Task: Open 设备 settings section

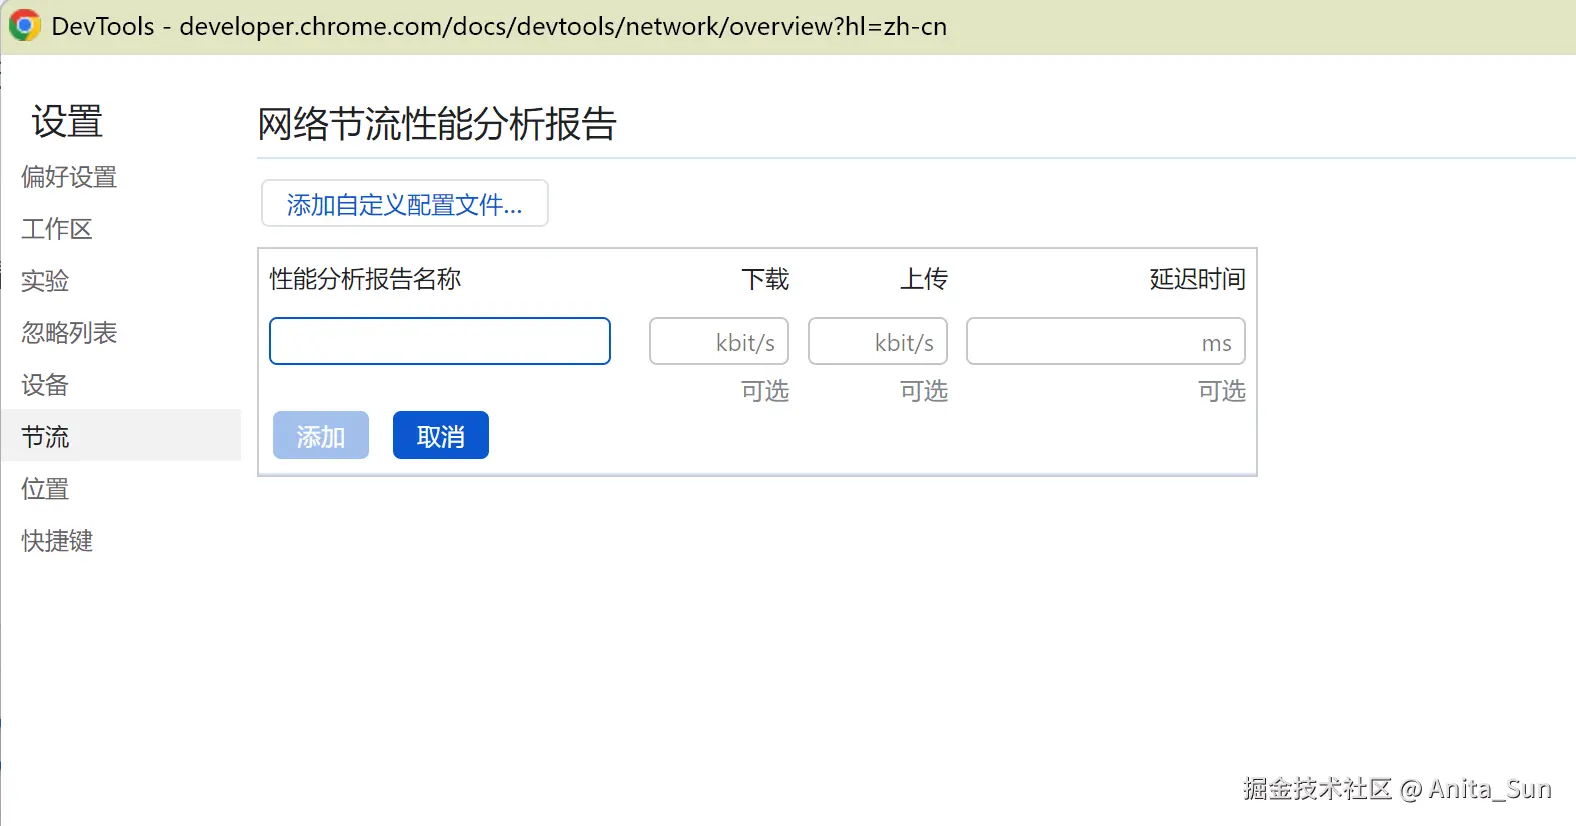Action: pos(45,385)
